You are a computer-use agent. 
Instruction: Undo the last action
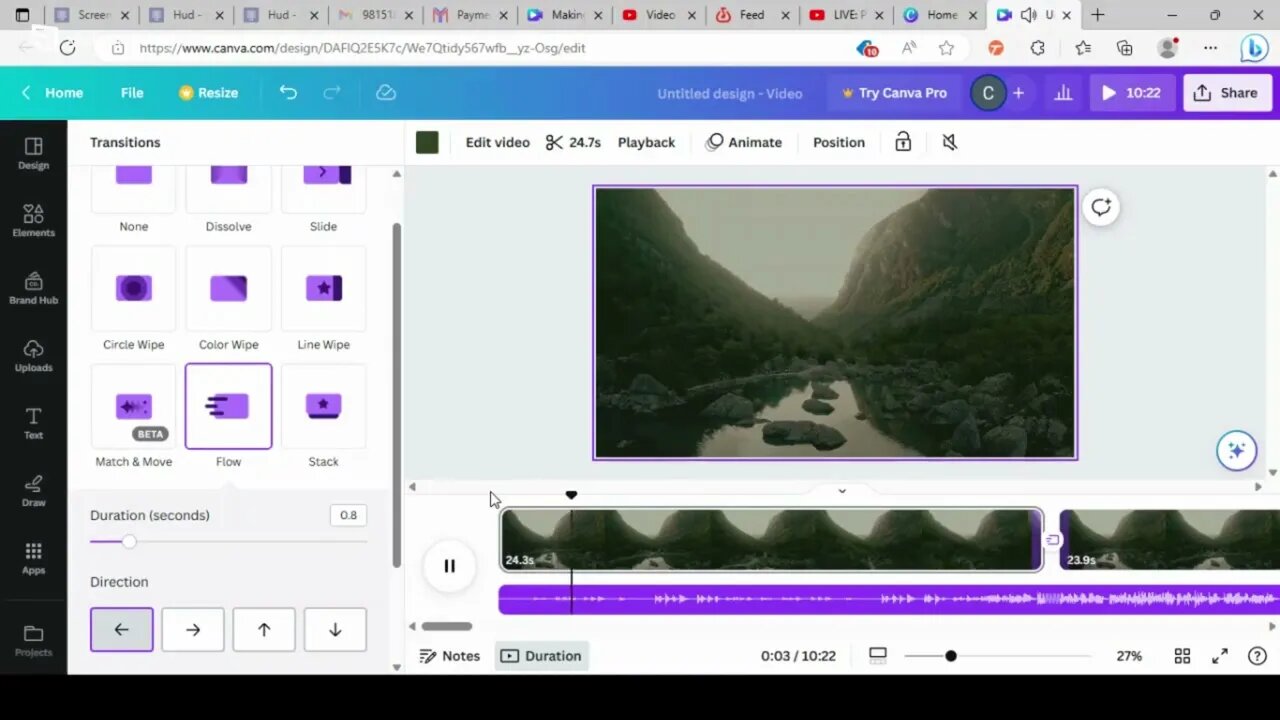[288, 92]
